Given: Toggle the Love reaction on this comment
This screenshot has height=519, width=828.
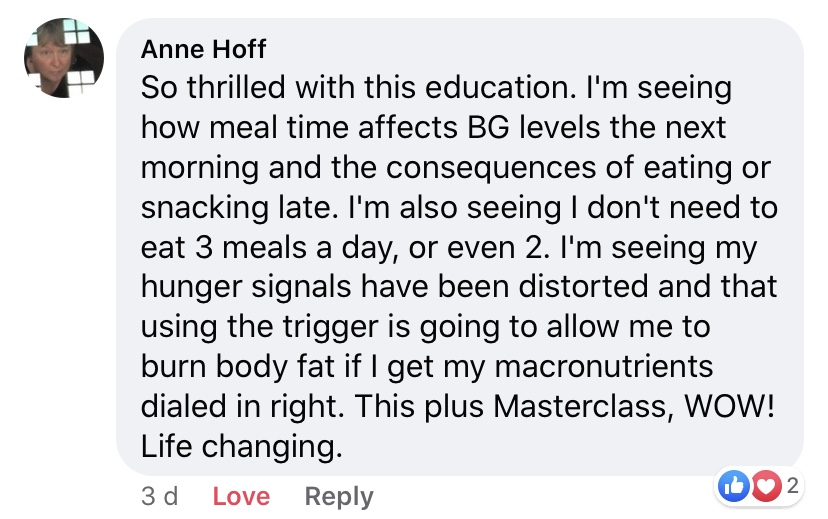Looking at the screenshot, I should [x=241, y=496].
